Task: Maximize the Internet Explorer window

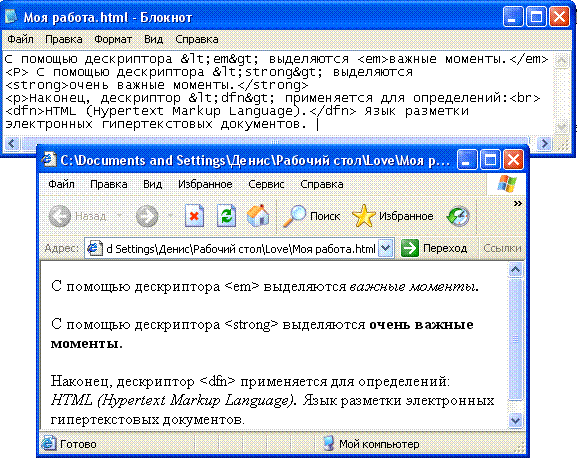Action: pyautogui.click(x=490, y=160)
